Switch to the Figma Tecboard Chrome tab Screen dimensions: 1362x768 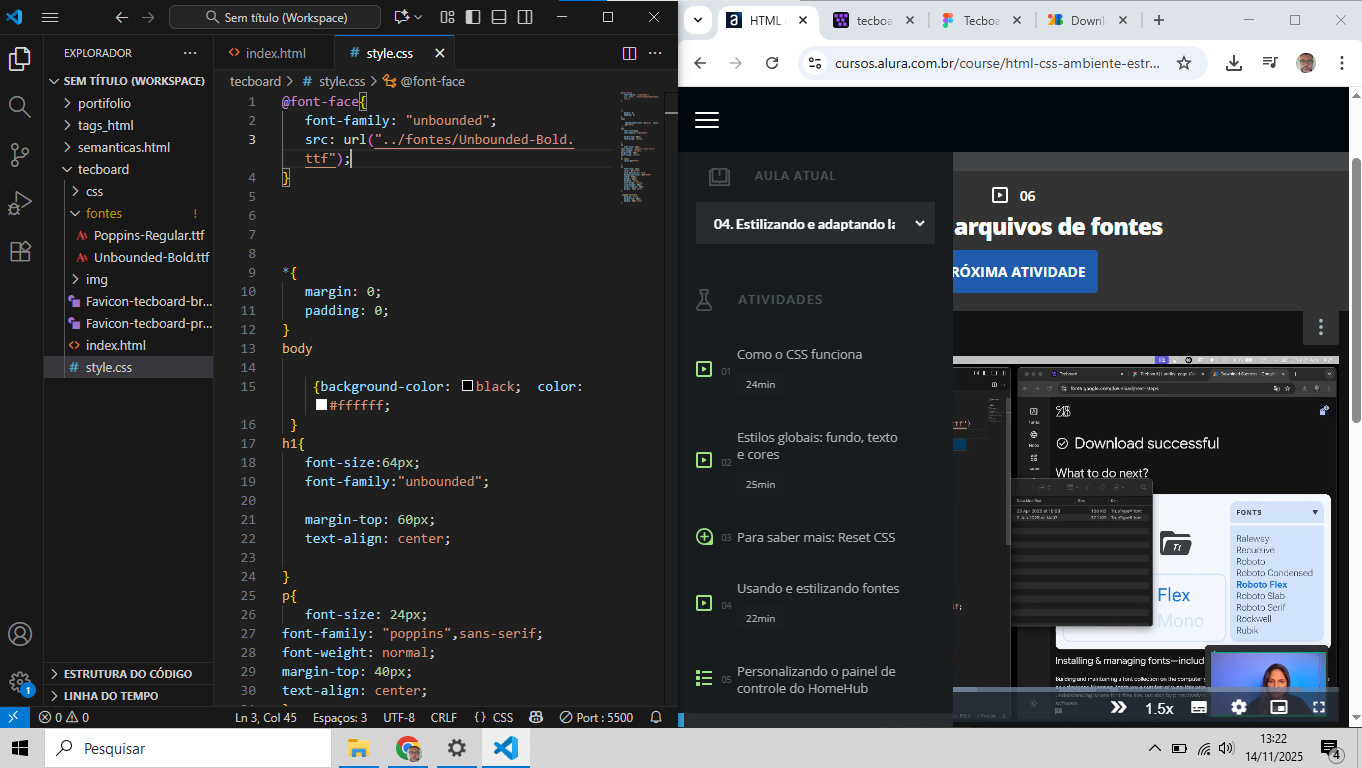click(x=979, y=20)
